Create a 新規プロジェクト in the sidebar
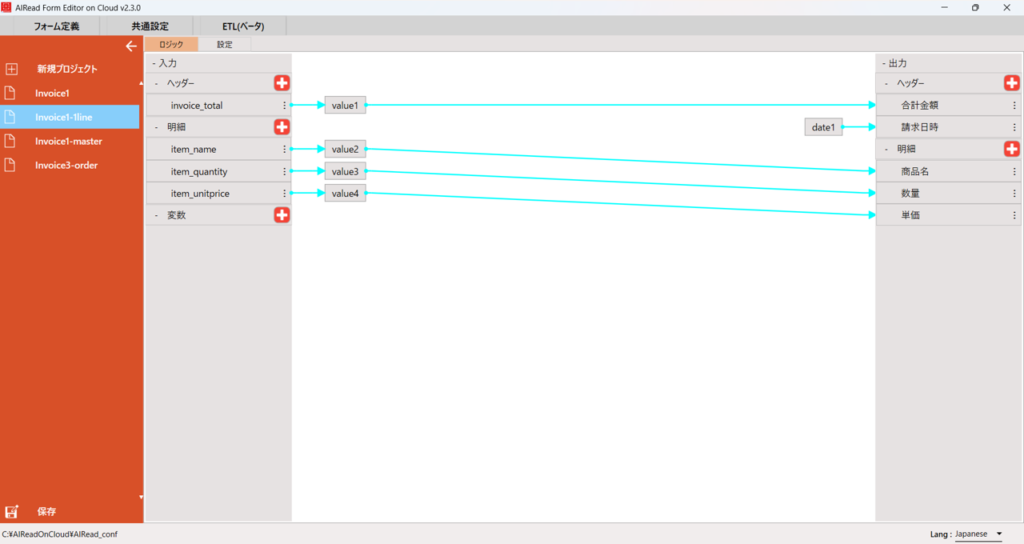 [x=66, y=69]
